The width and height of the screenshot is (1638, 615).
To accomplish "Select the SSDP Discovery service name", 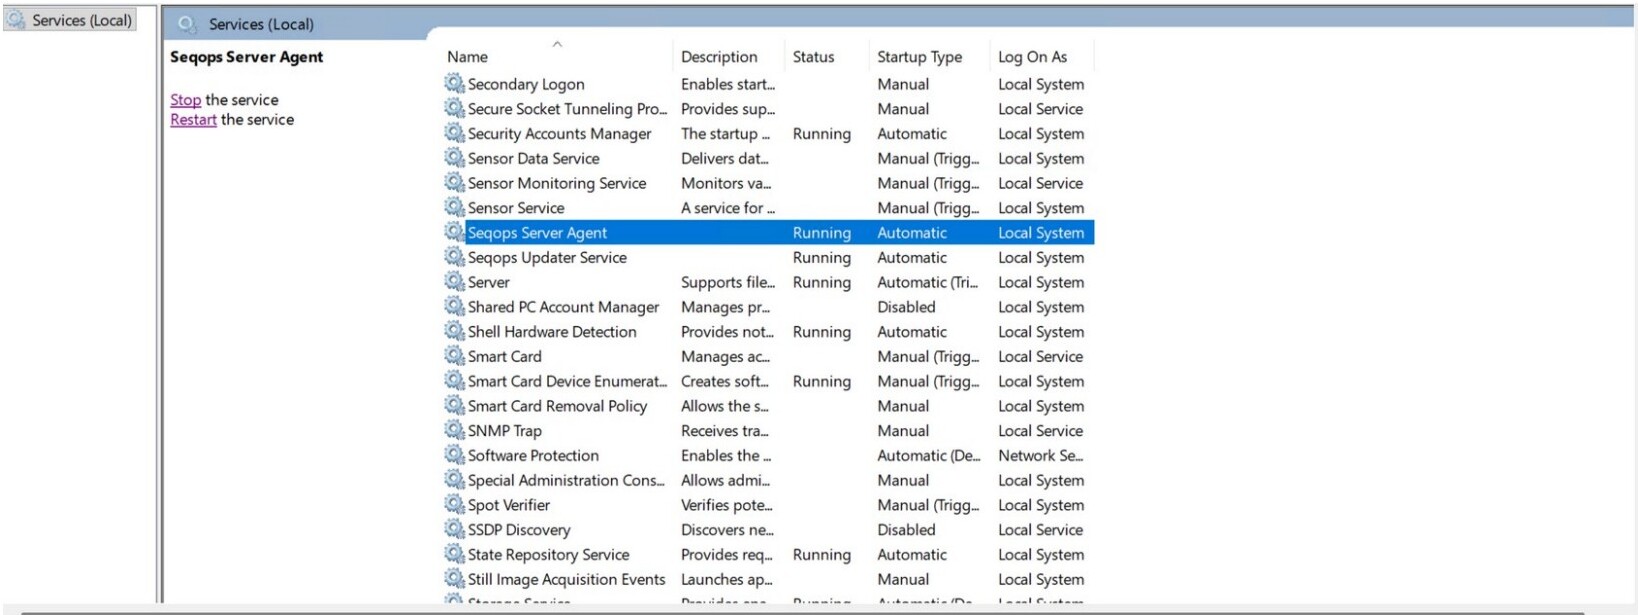I will coord(519,530).
